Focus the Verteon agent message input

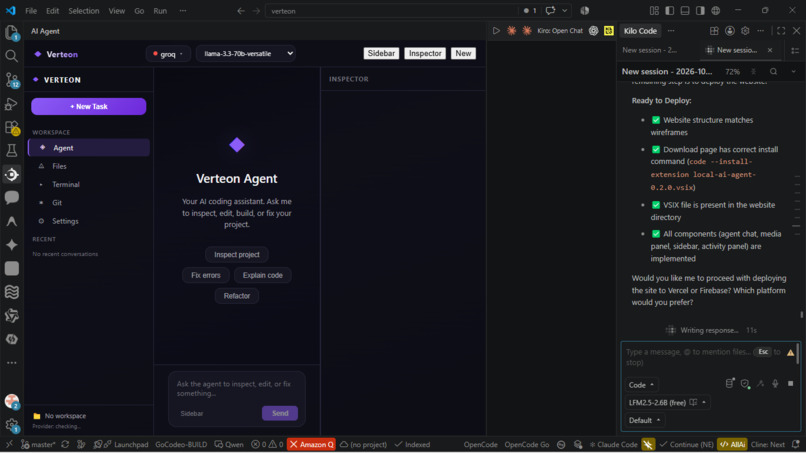point(236,389)
